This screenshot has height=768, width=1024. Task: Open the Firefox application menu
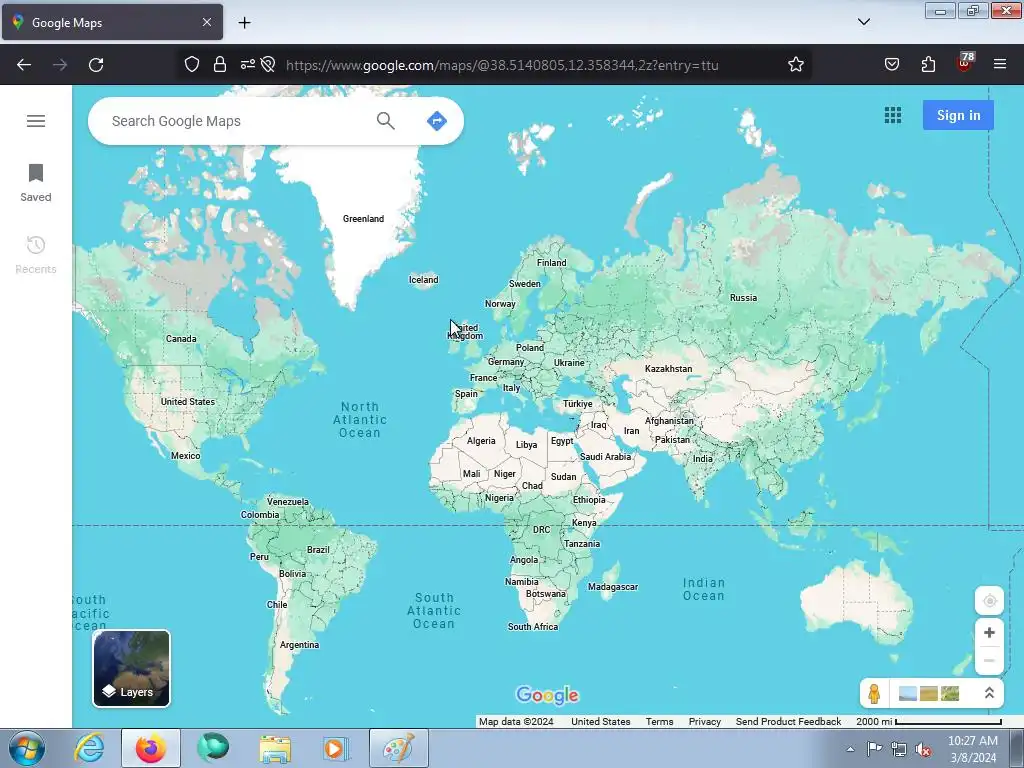click(1000, 65)
